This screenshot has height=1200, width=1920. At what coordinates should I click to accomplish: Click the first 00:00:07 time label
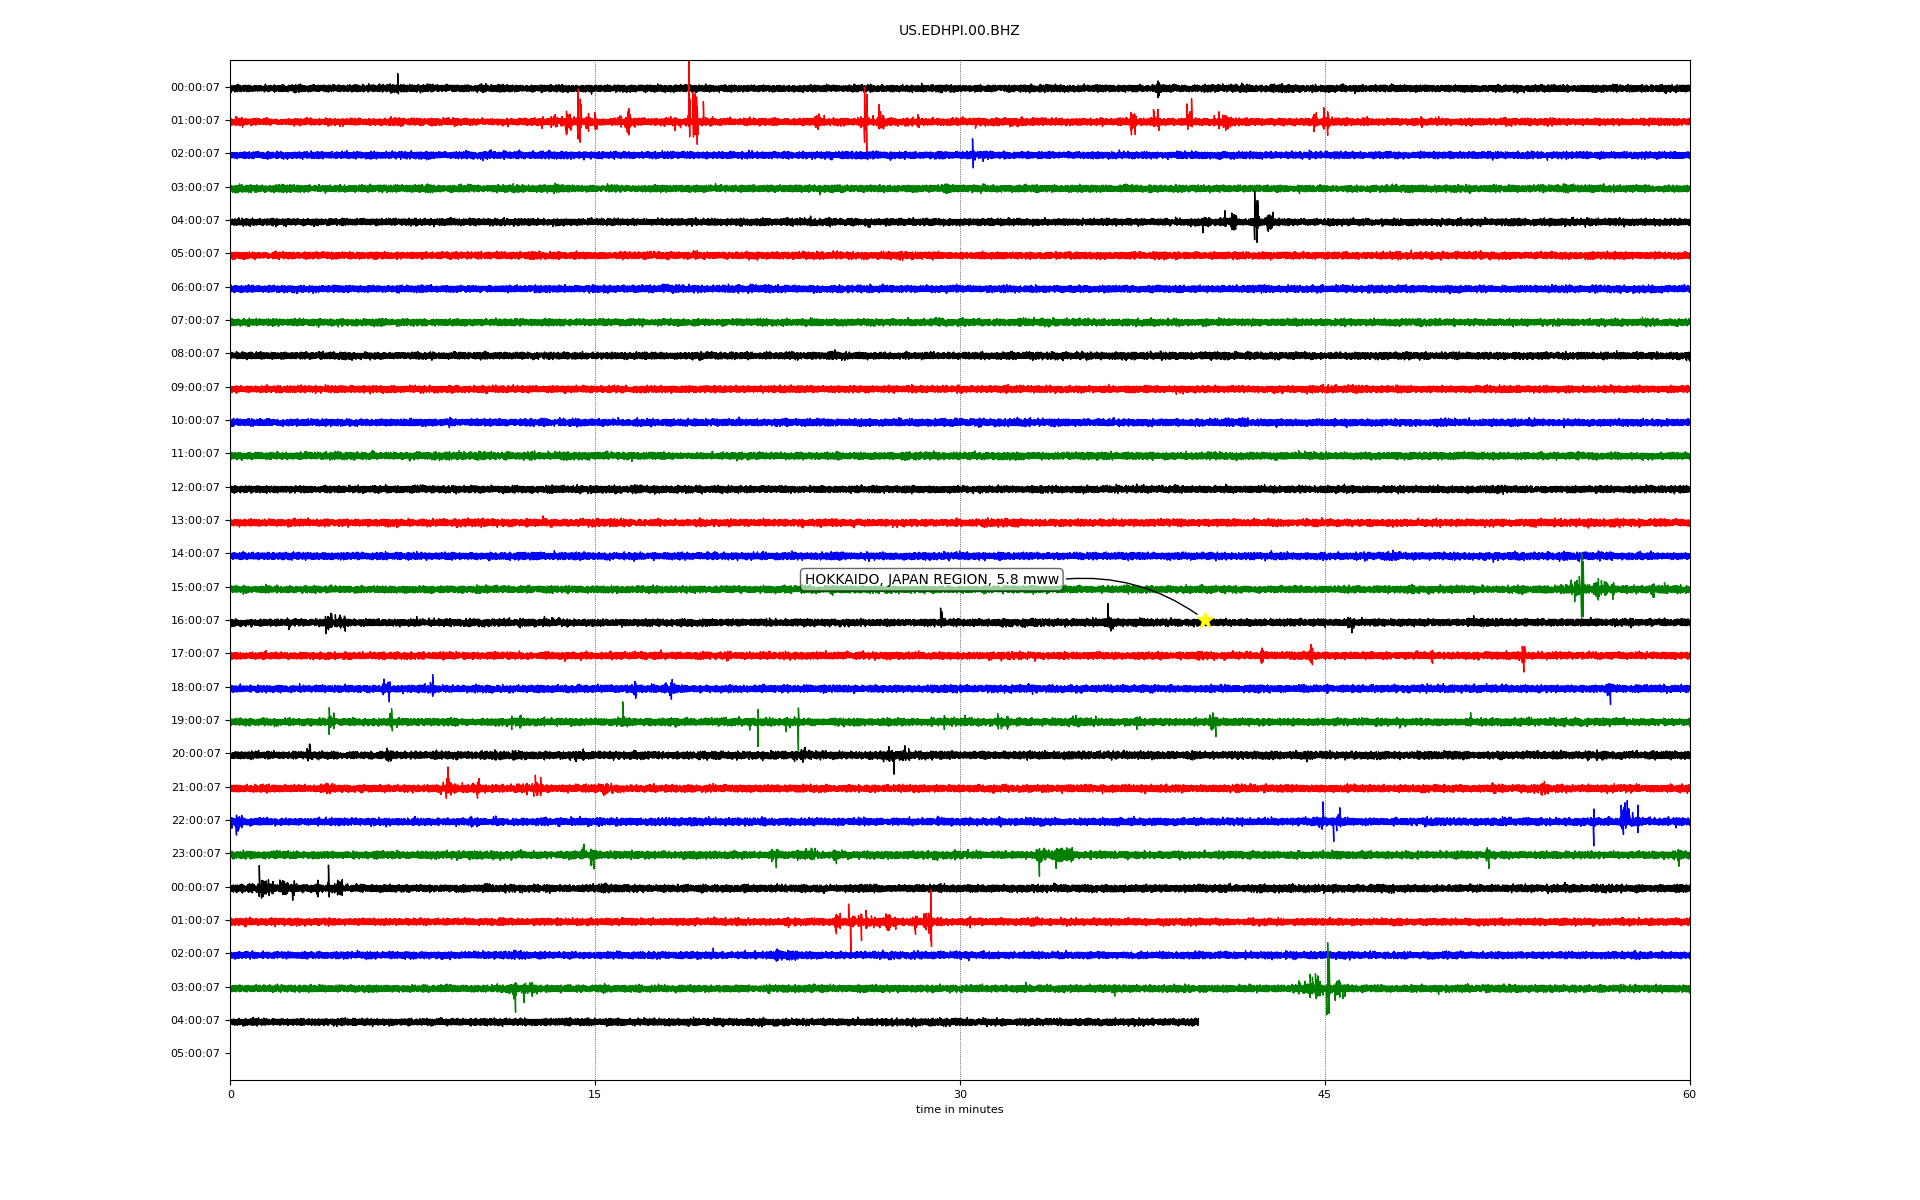195,88
